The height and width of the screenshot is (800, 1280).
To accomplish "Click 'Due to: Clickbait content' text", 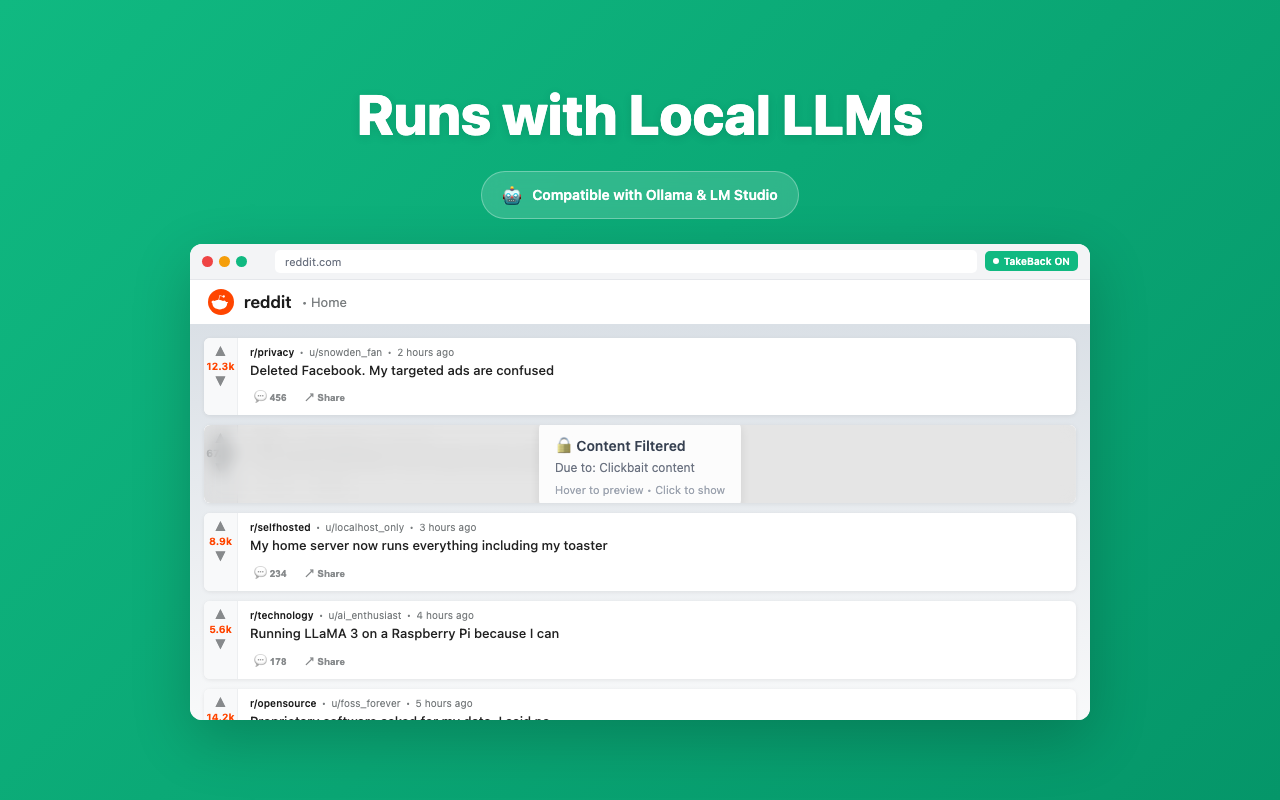I will tap(625, 468).
